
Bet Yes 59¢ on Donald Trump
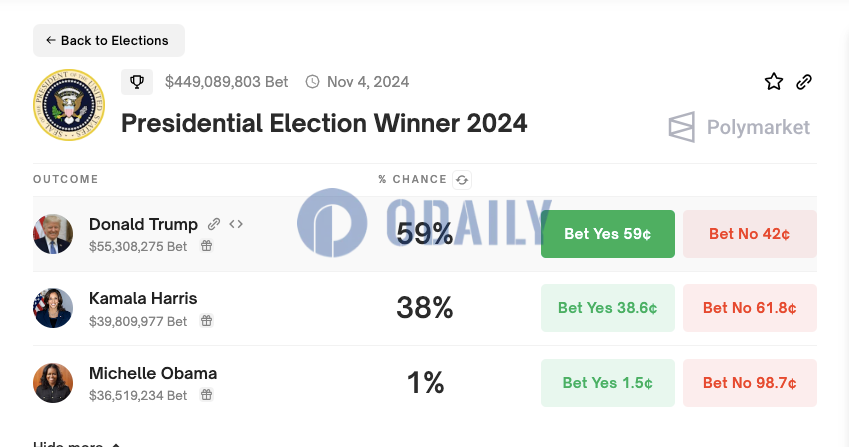[x=608, y=234]
